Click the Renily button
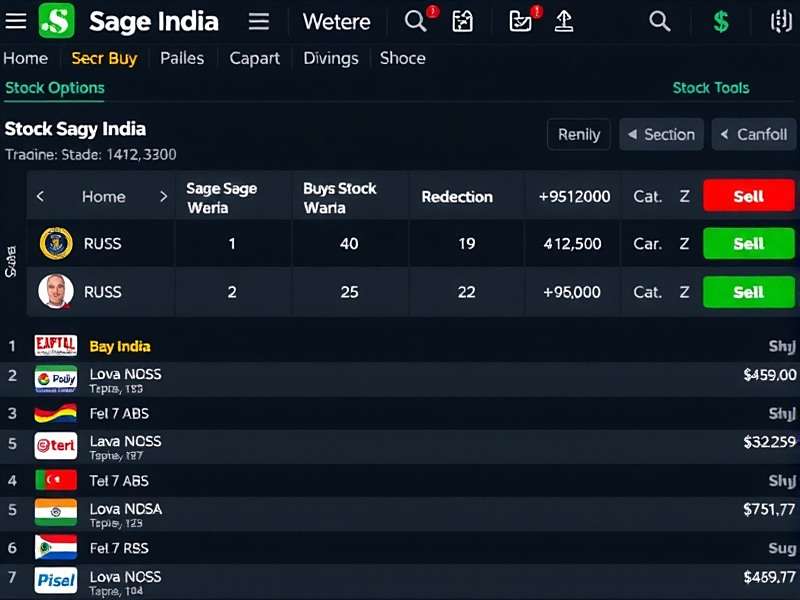 click(578, 134)
